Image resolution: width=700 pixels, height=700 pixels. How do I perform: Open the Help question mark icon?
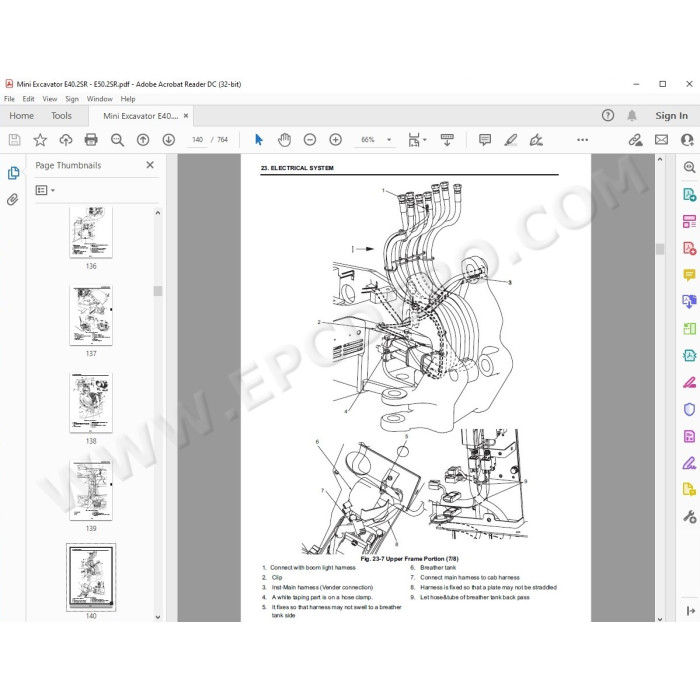(x=608, y=116)
